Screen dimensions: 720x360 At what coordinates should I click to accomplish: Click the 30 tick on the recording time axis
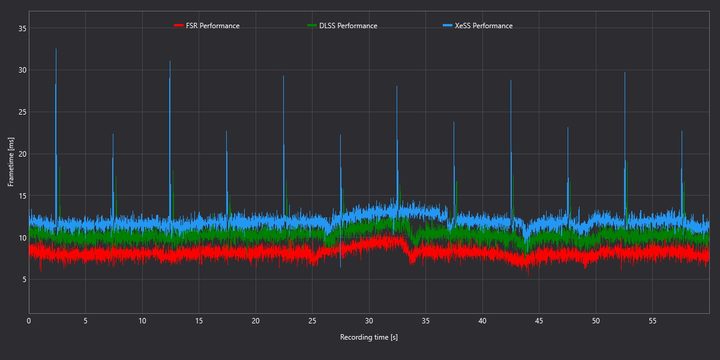369,321
